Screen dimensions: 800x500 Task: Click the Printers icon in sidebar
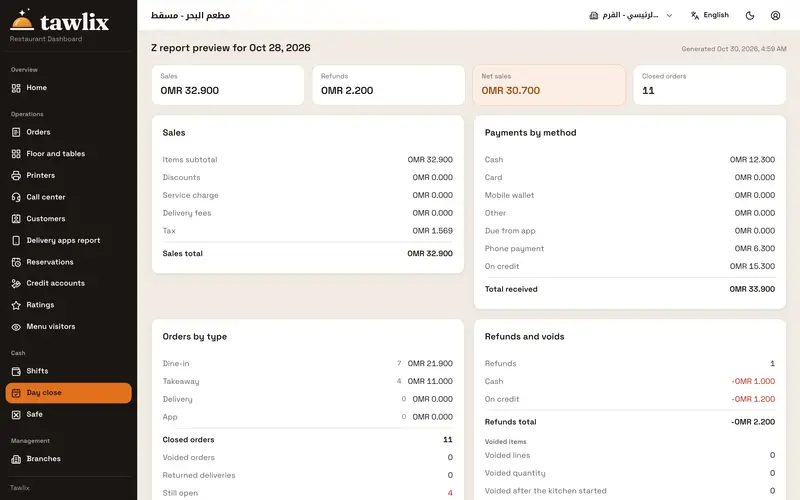pos(16,176)
